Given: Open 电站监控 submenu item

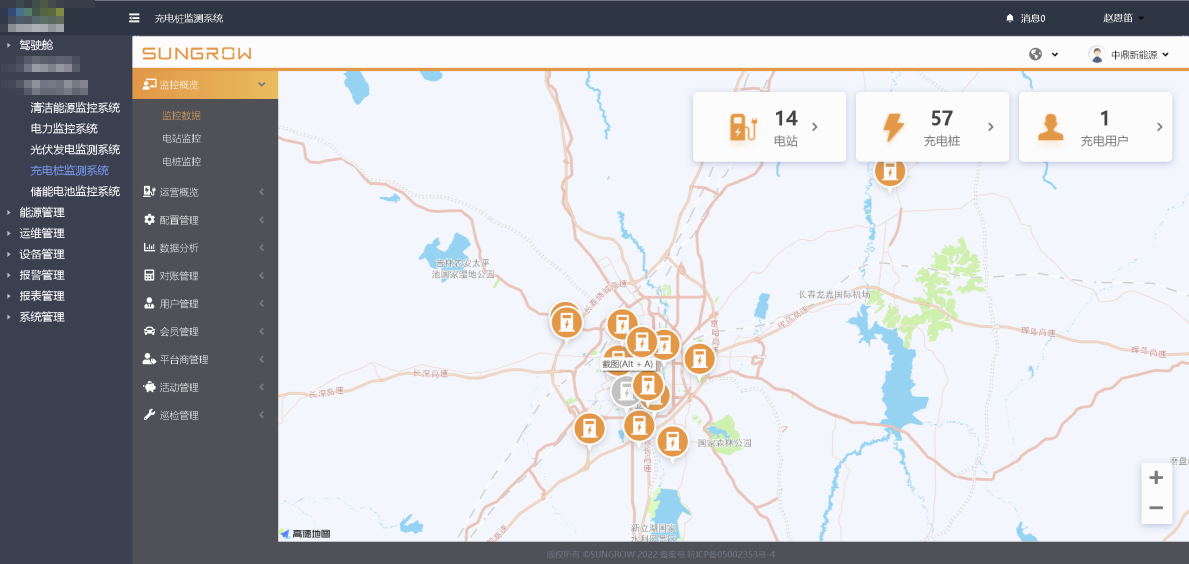Looking at the screenshot, I should (181, 139).
